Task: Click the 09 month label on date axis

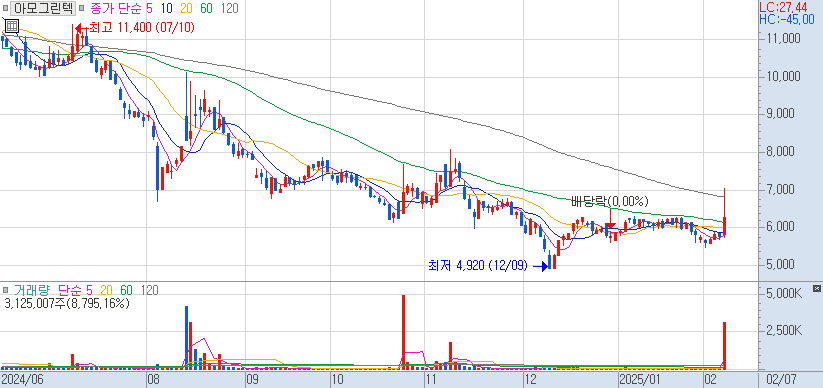Action: coord(251,379)
